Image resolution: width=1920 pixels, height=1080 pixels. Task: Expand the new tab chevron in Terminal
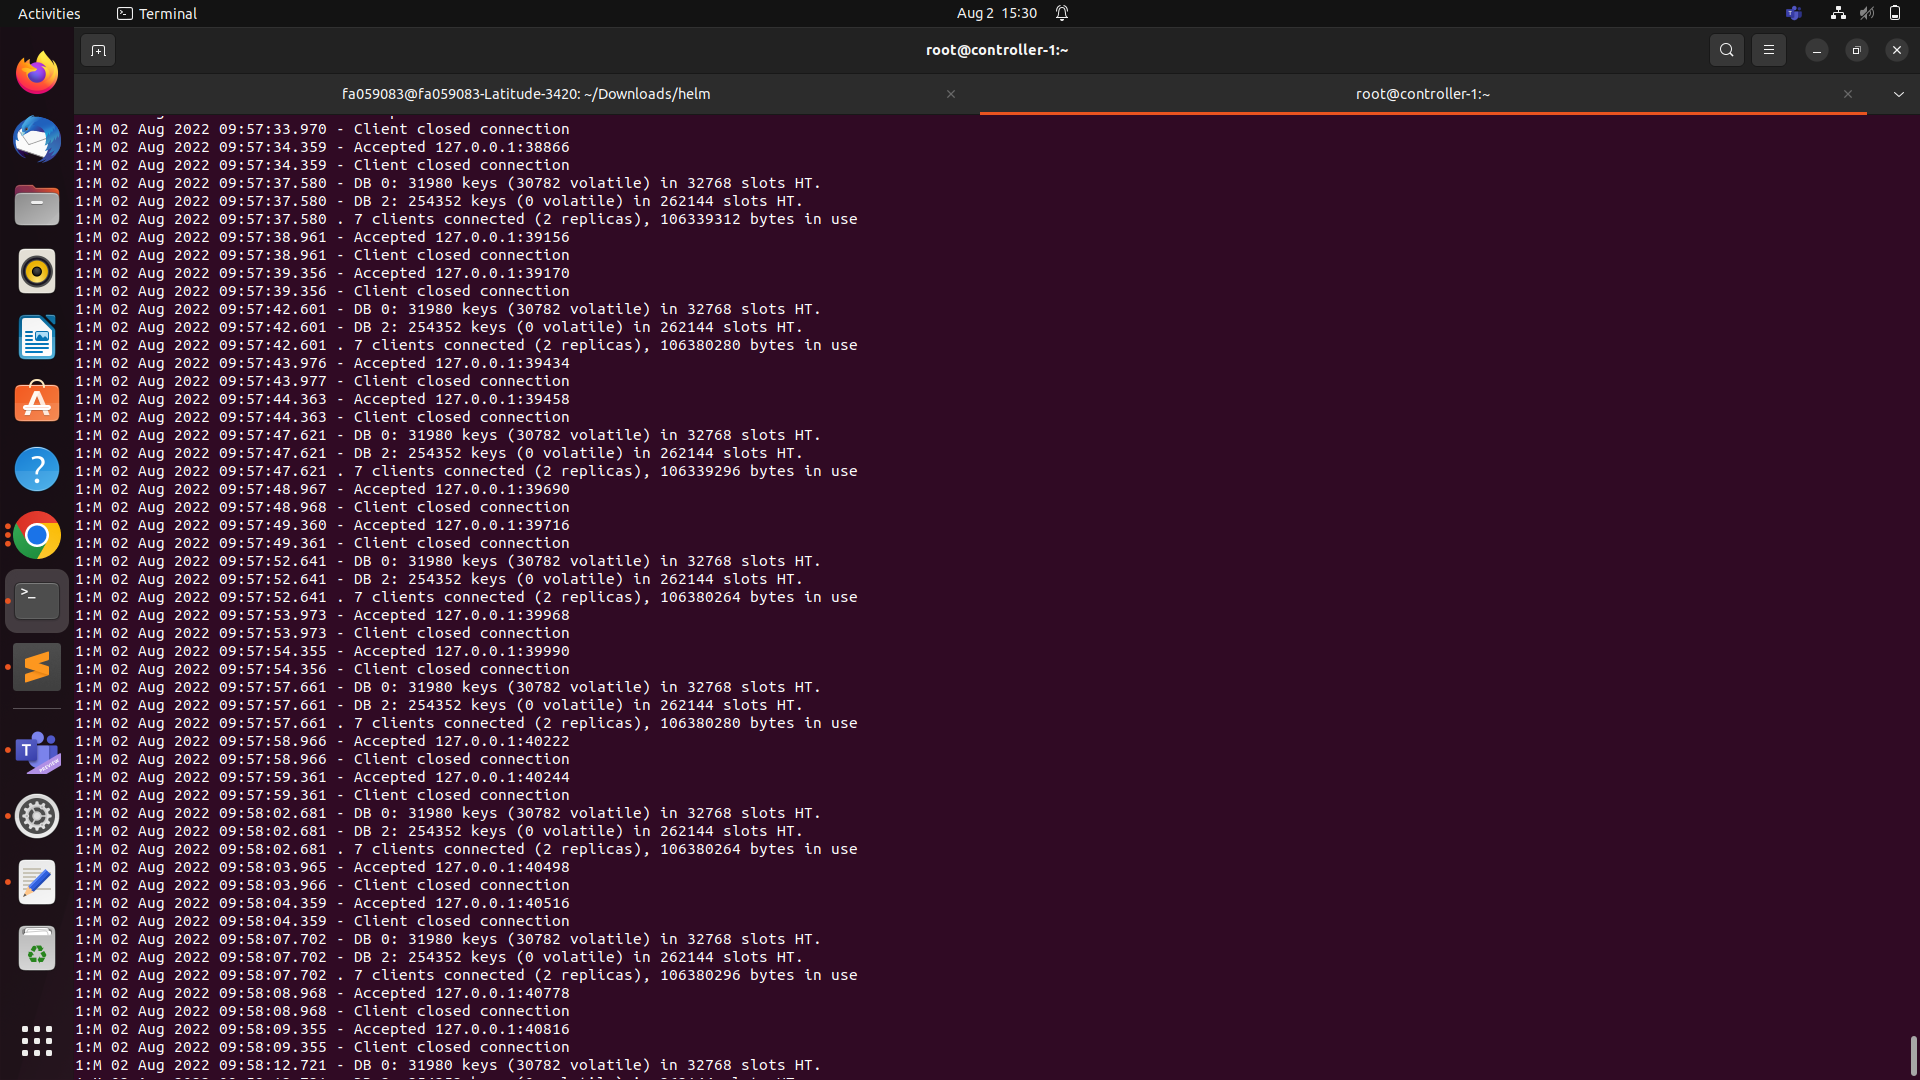(1898, 93)
